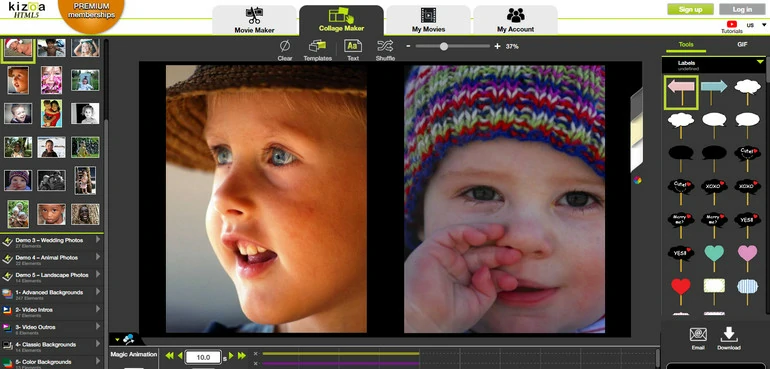Shuffle the collage photos

tap(385, 51)
